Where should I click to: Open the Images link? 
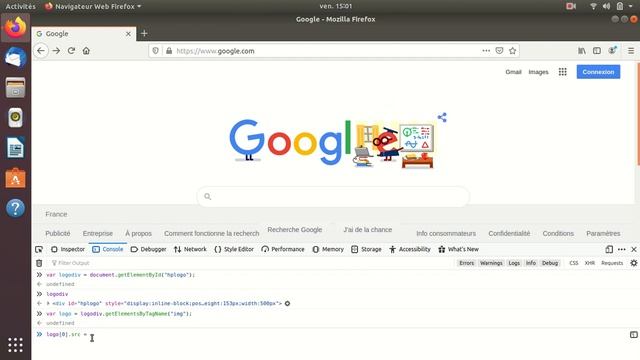(x=538, y=72)
